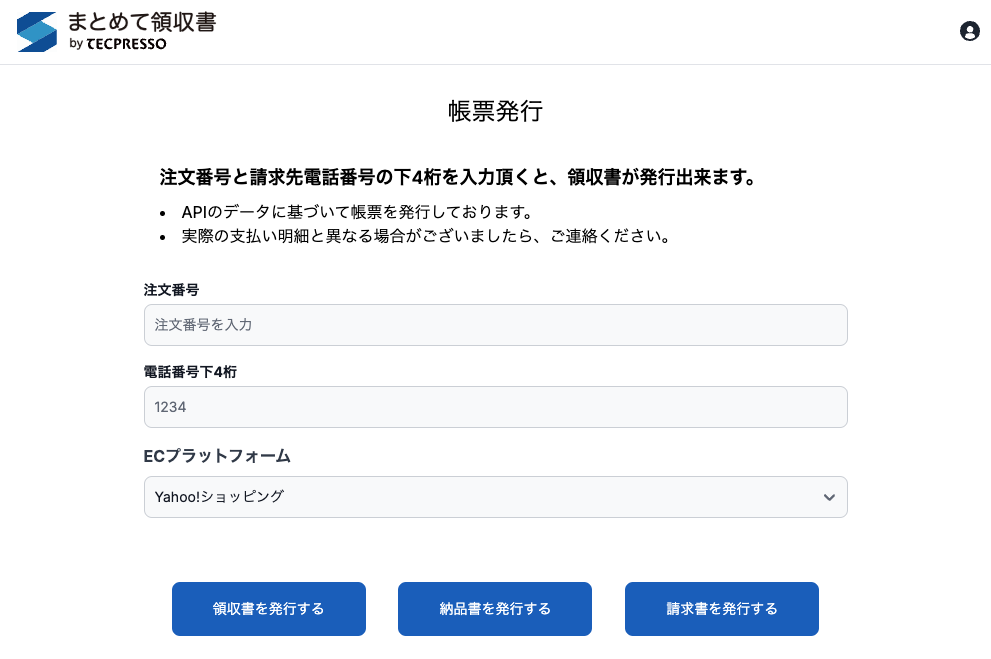Click the 注文番号 field label
Viewport: 991px width, 659px height.
tap(171, 289)
